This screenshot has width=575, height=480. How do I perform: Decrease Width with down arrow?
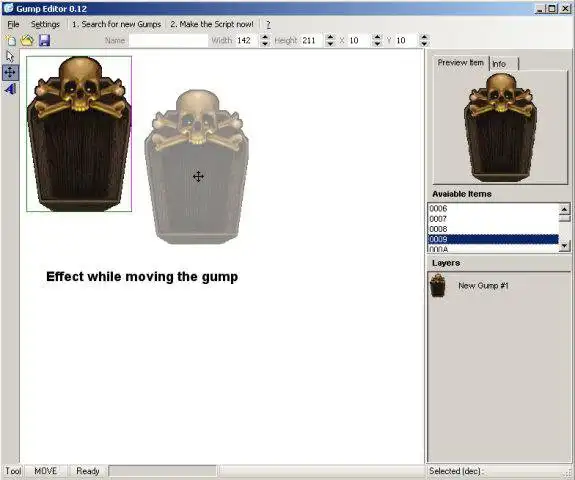tap(265, 43)
